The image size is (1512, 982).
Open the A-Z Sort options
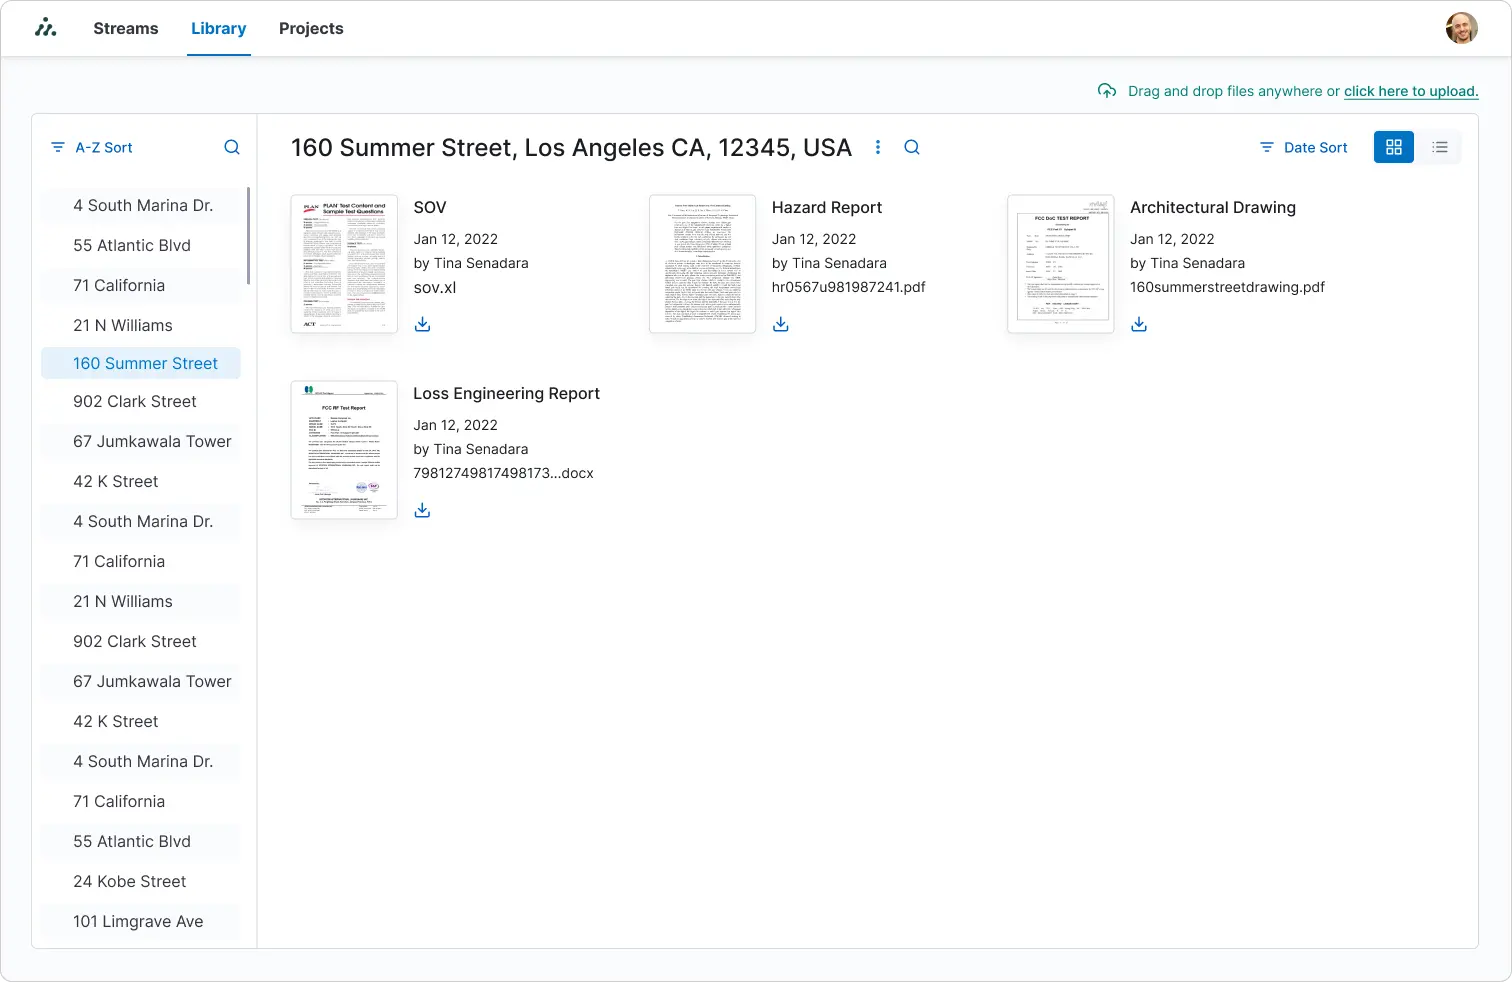[103, 147]
